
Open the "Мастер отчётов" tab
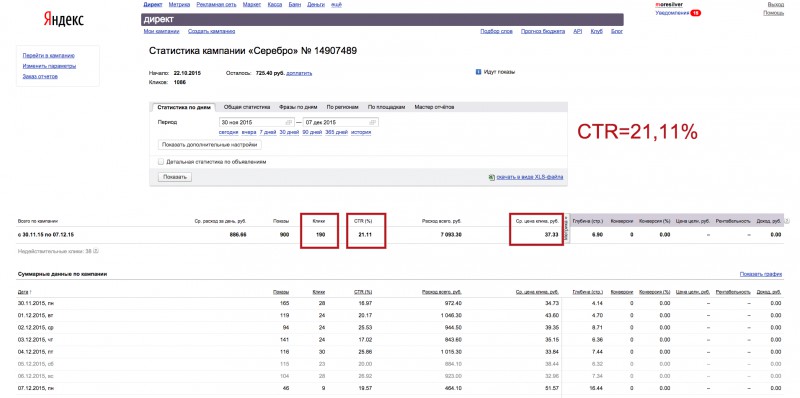[434, 107]
